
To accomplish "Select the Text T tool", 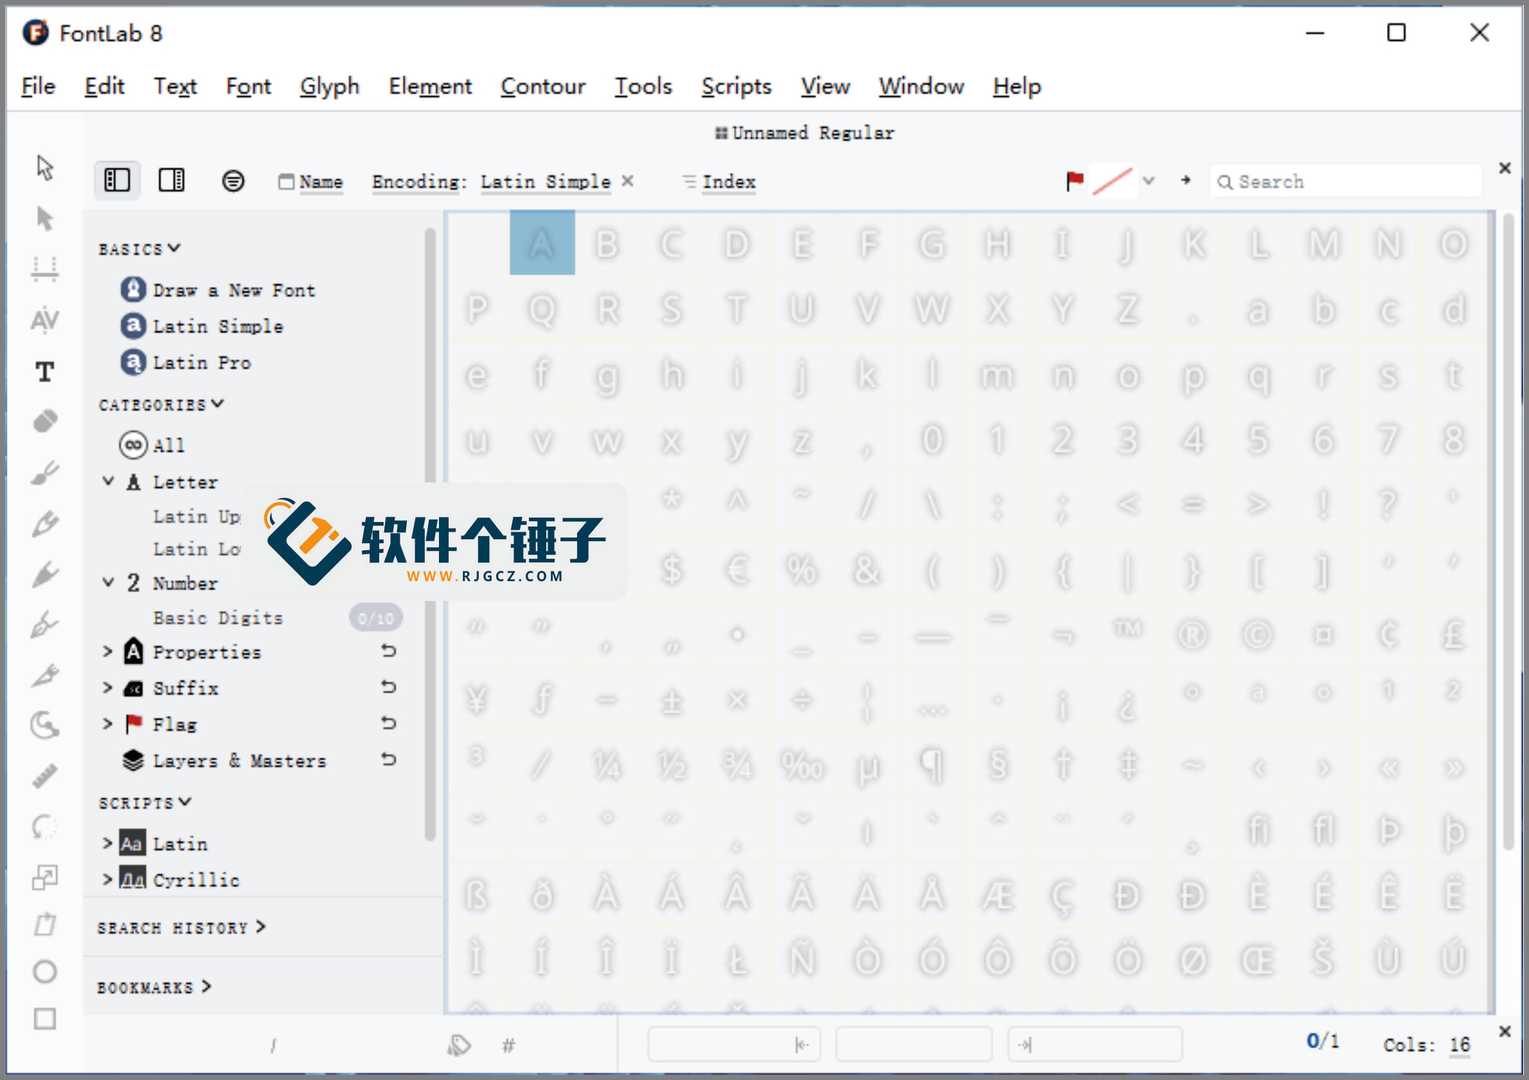I will (x=45, y=371).
